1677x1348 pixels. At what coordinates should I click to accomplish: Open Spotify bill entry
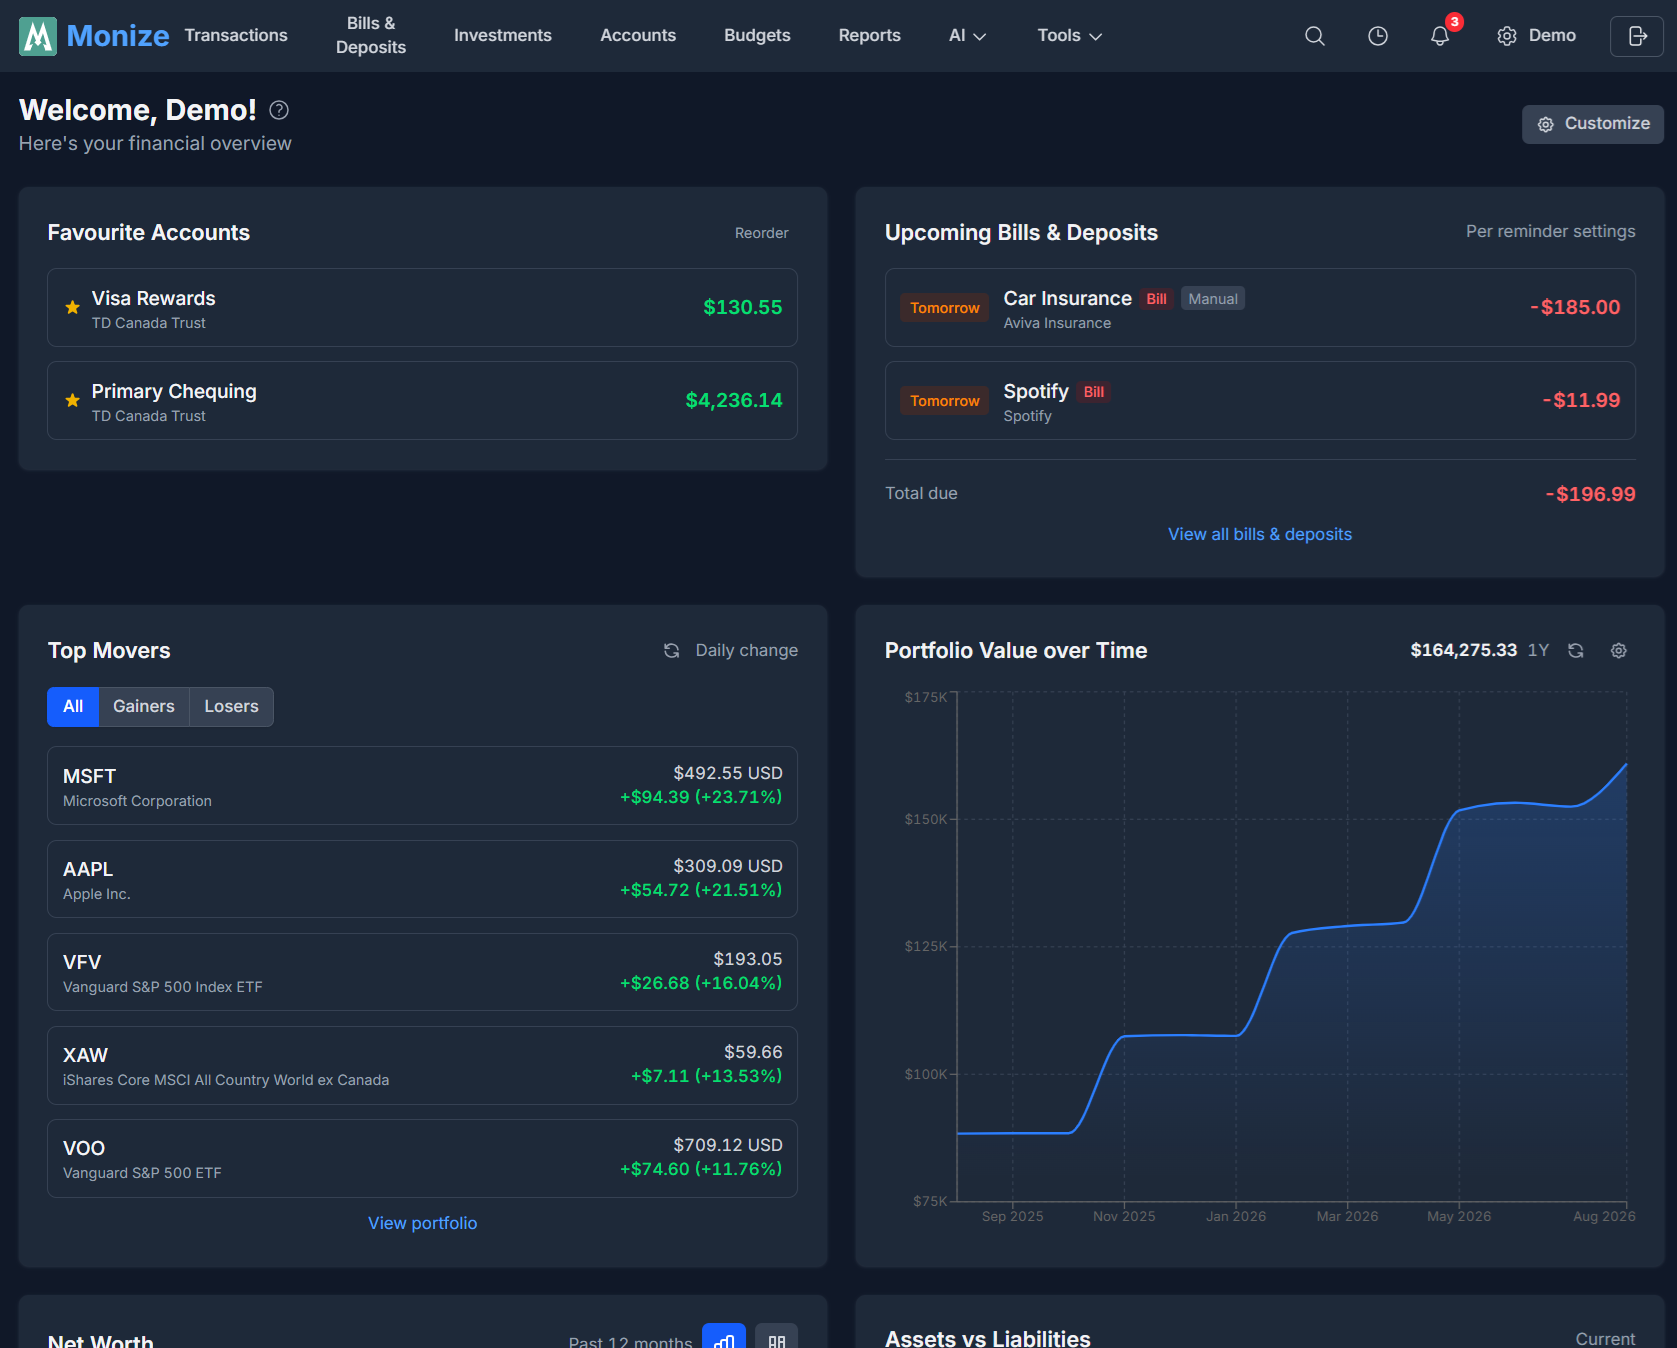[1260, 401]
